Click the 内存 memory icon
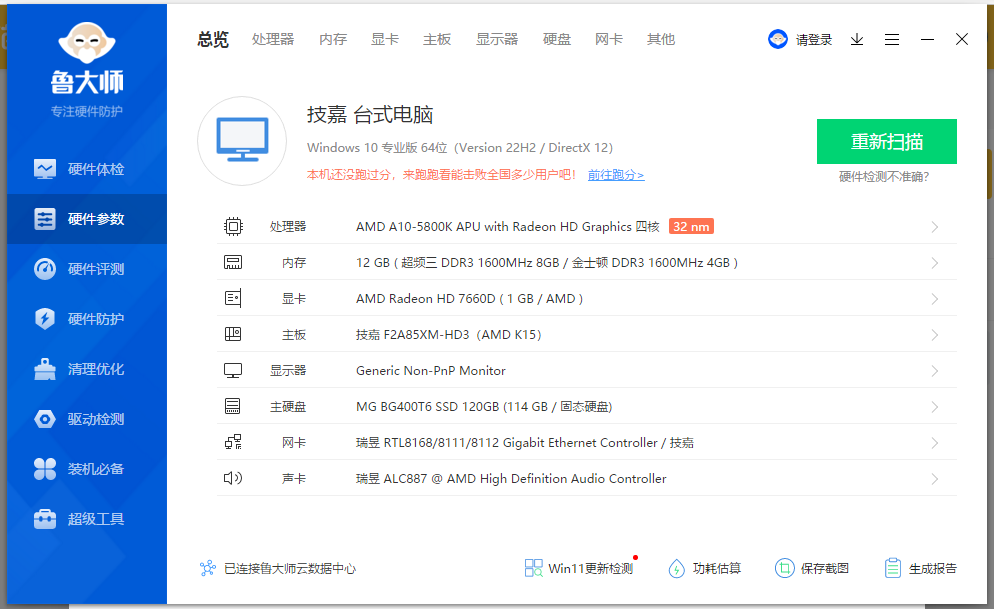The height and width of the screenshot is (609, 994). point(233,262)
